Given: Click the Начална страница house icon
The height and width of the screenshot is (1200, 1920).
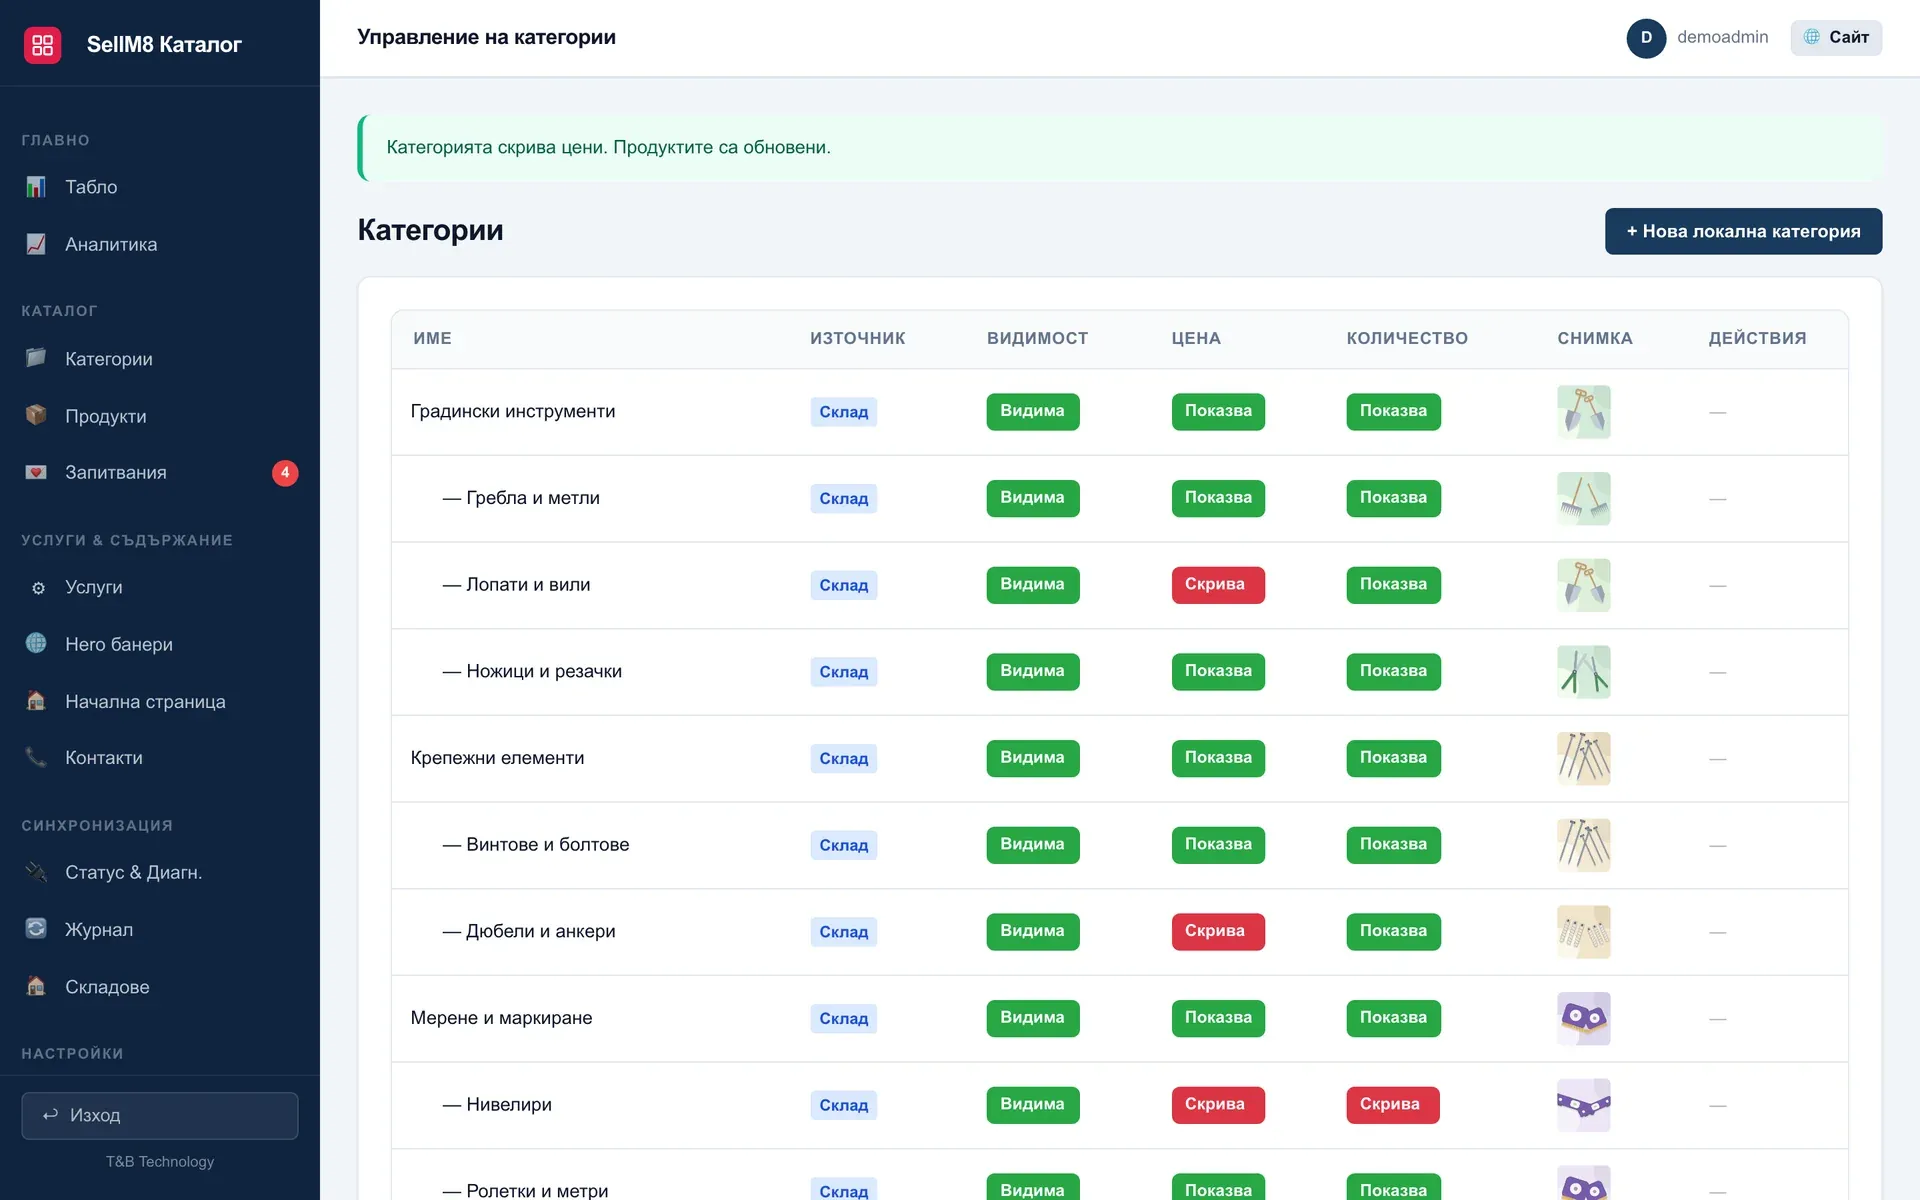Looking at the screenshot, I should point(36,701).
